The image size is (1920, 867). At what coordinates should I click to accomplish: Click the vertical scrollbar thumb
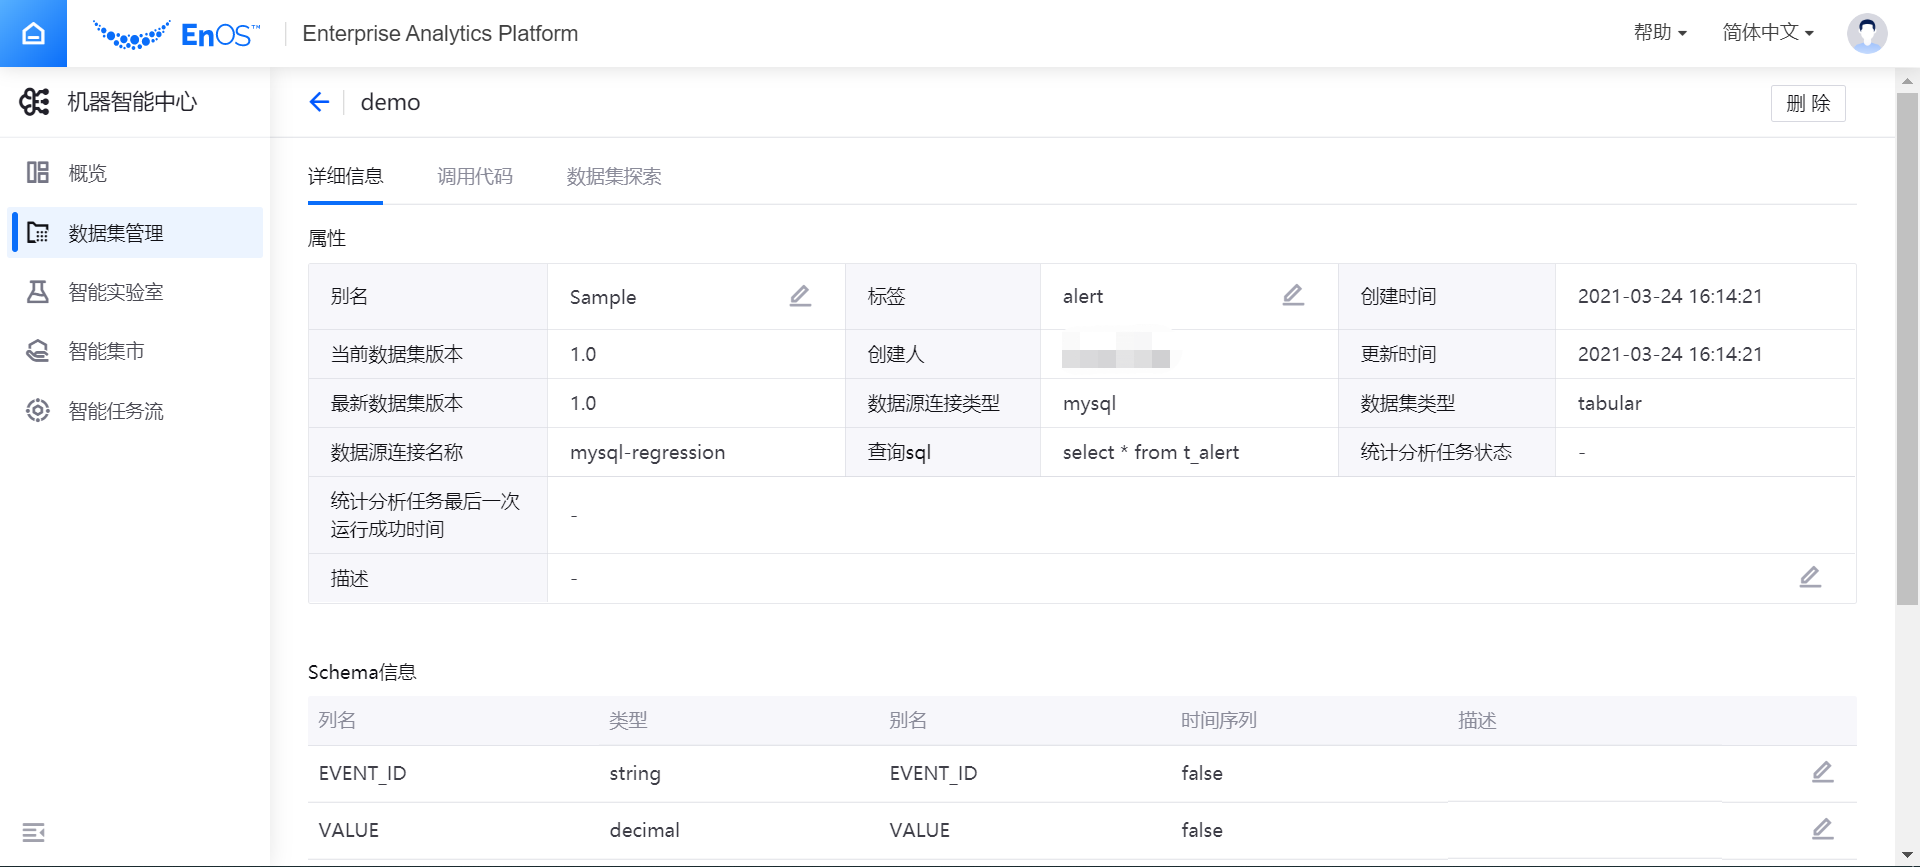point(1907,349)
